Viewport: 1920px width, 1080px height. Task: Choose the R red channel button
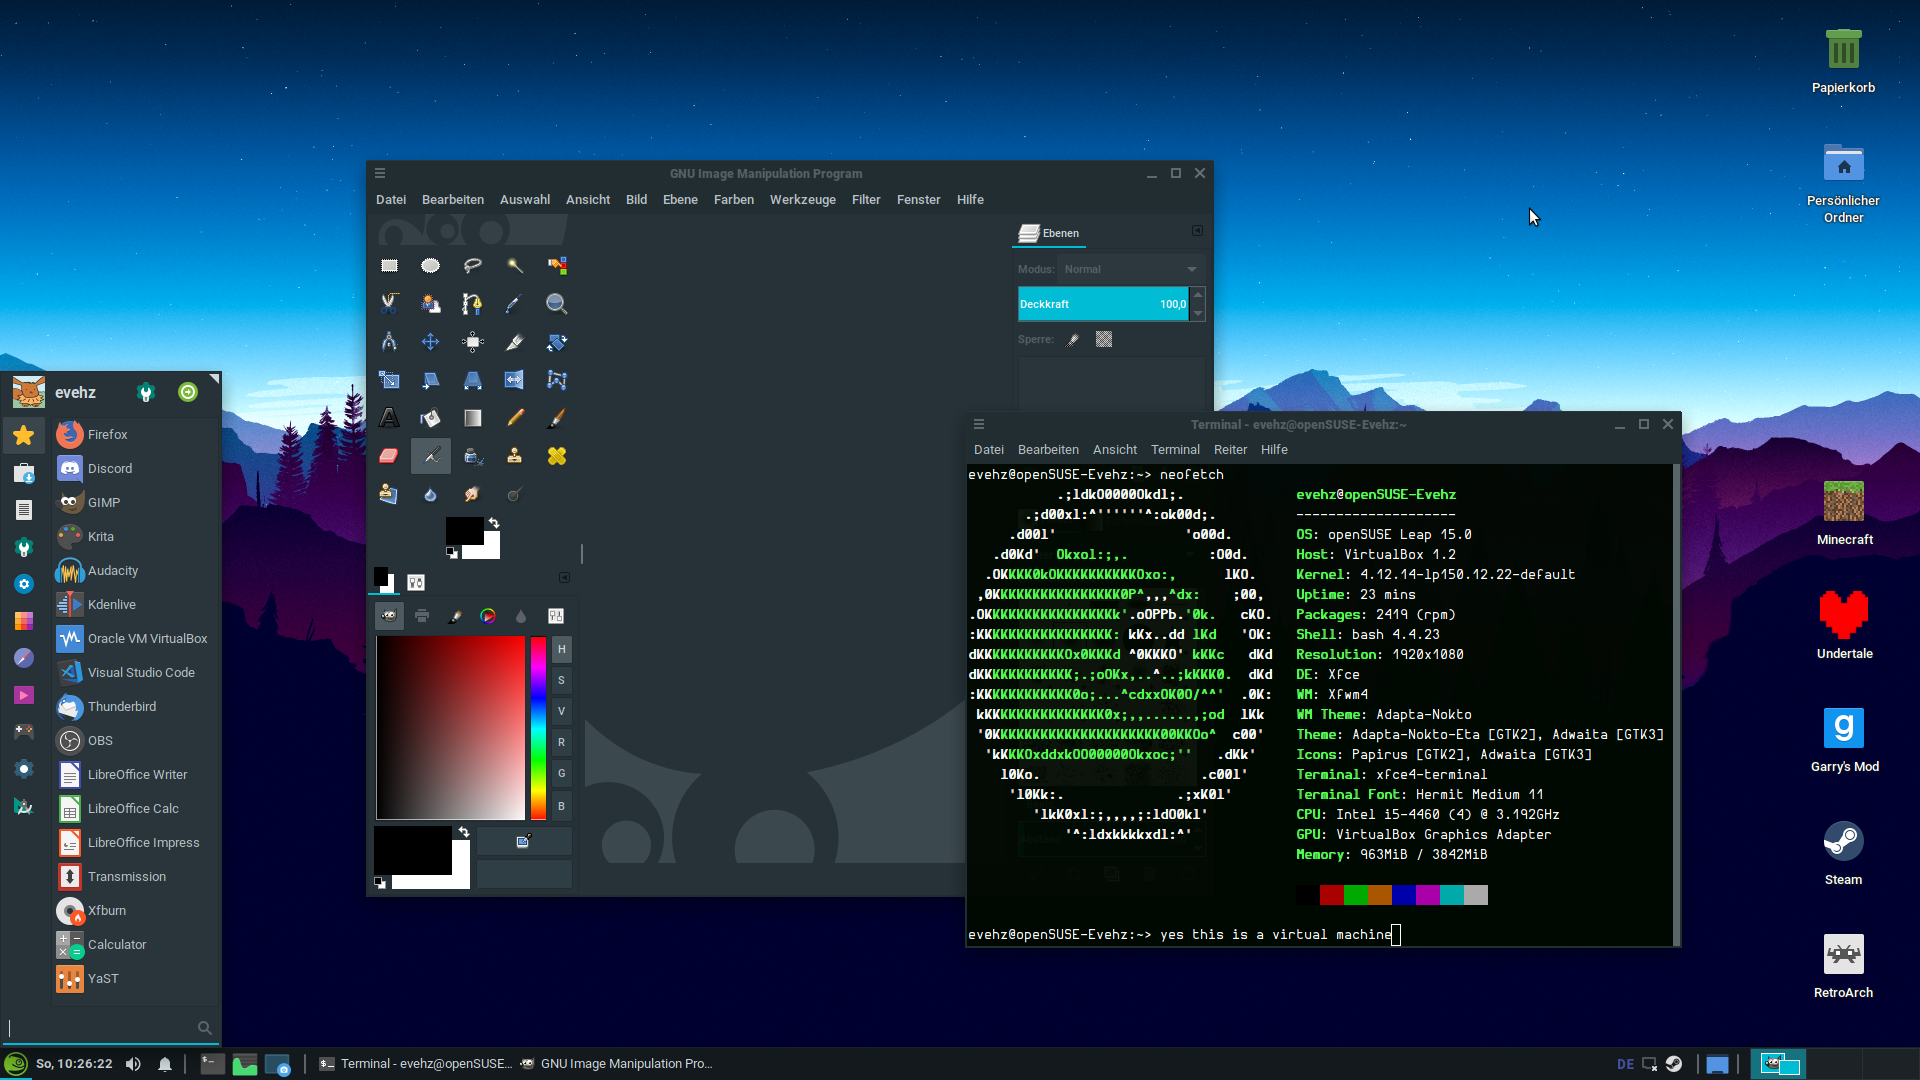(562, 743)
